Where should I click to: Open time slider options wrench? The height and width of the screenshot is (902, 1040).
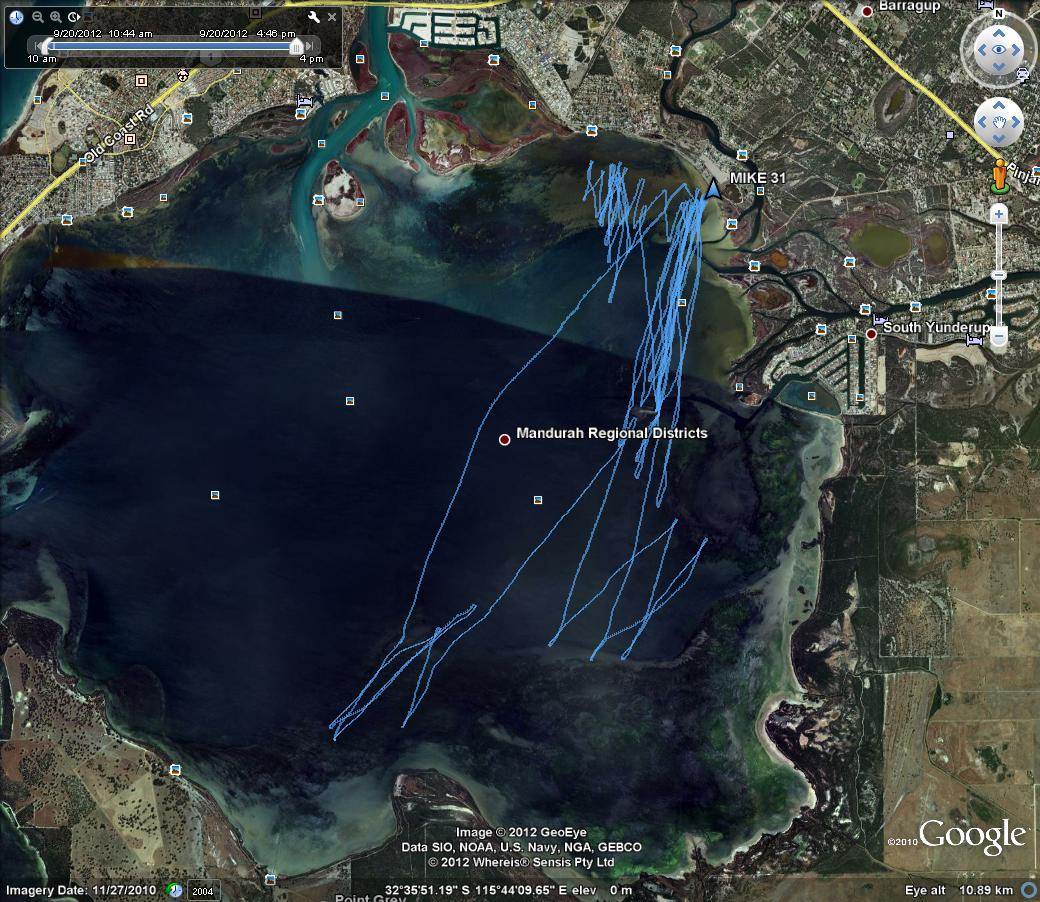click(x=313, y=17)
